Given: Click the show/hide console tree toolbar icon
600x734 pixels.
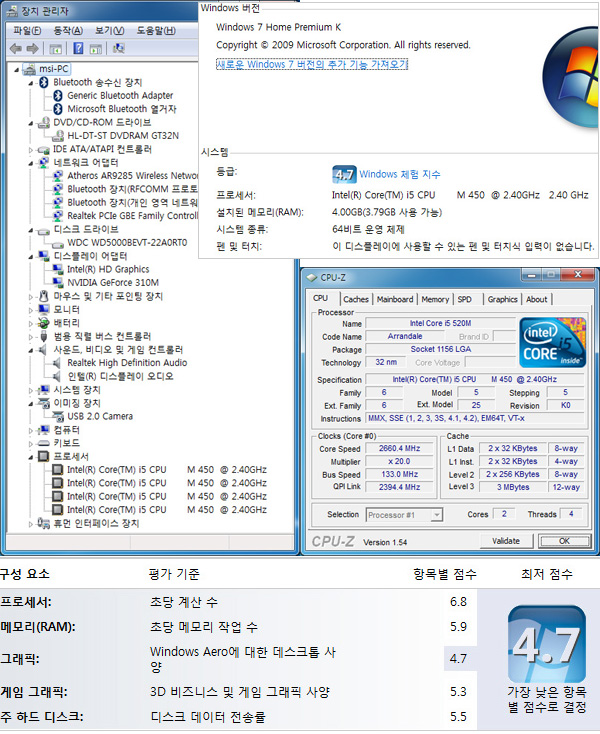Looking at the screenshot, I should [55, 48].
